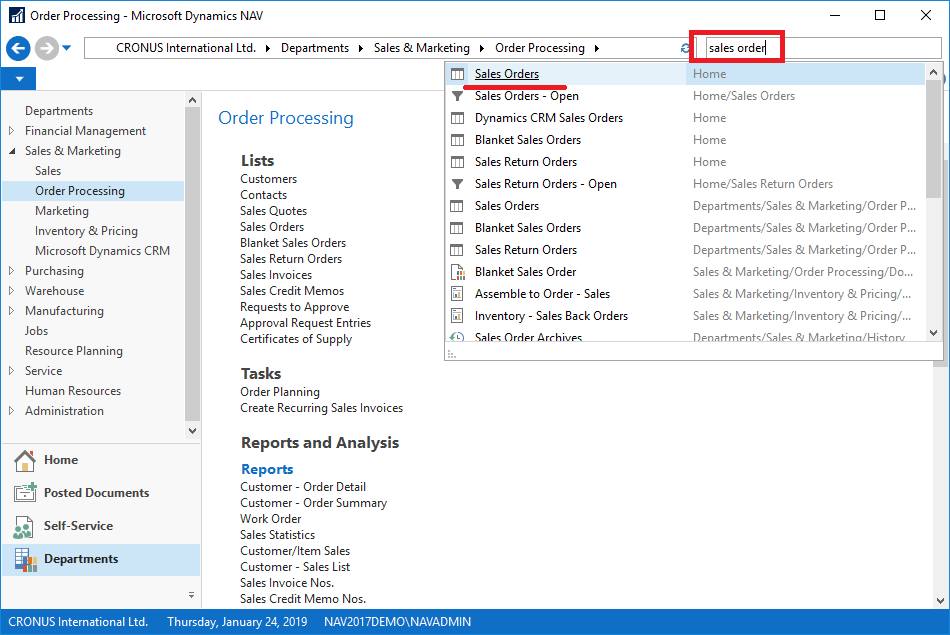The width and height of the screenshot is (950, 635).
Task: Click the blue Reports heading link
Action: 267,470
